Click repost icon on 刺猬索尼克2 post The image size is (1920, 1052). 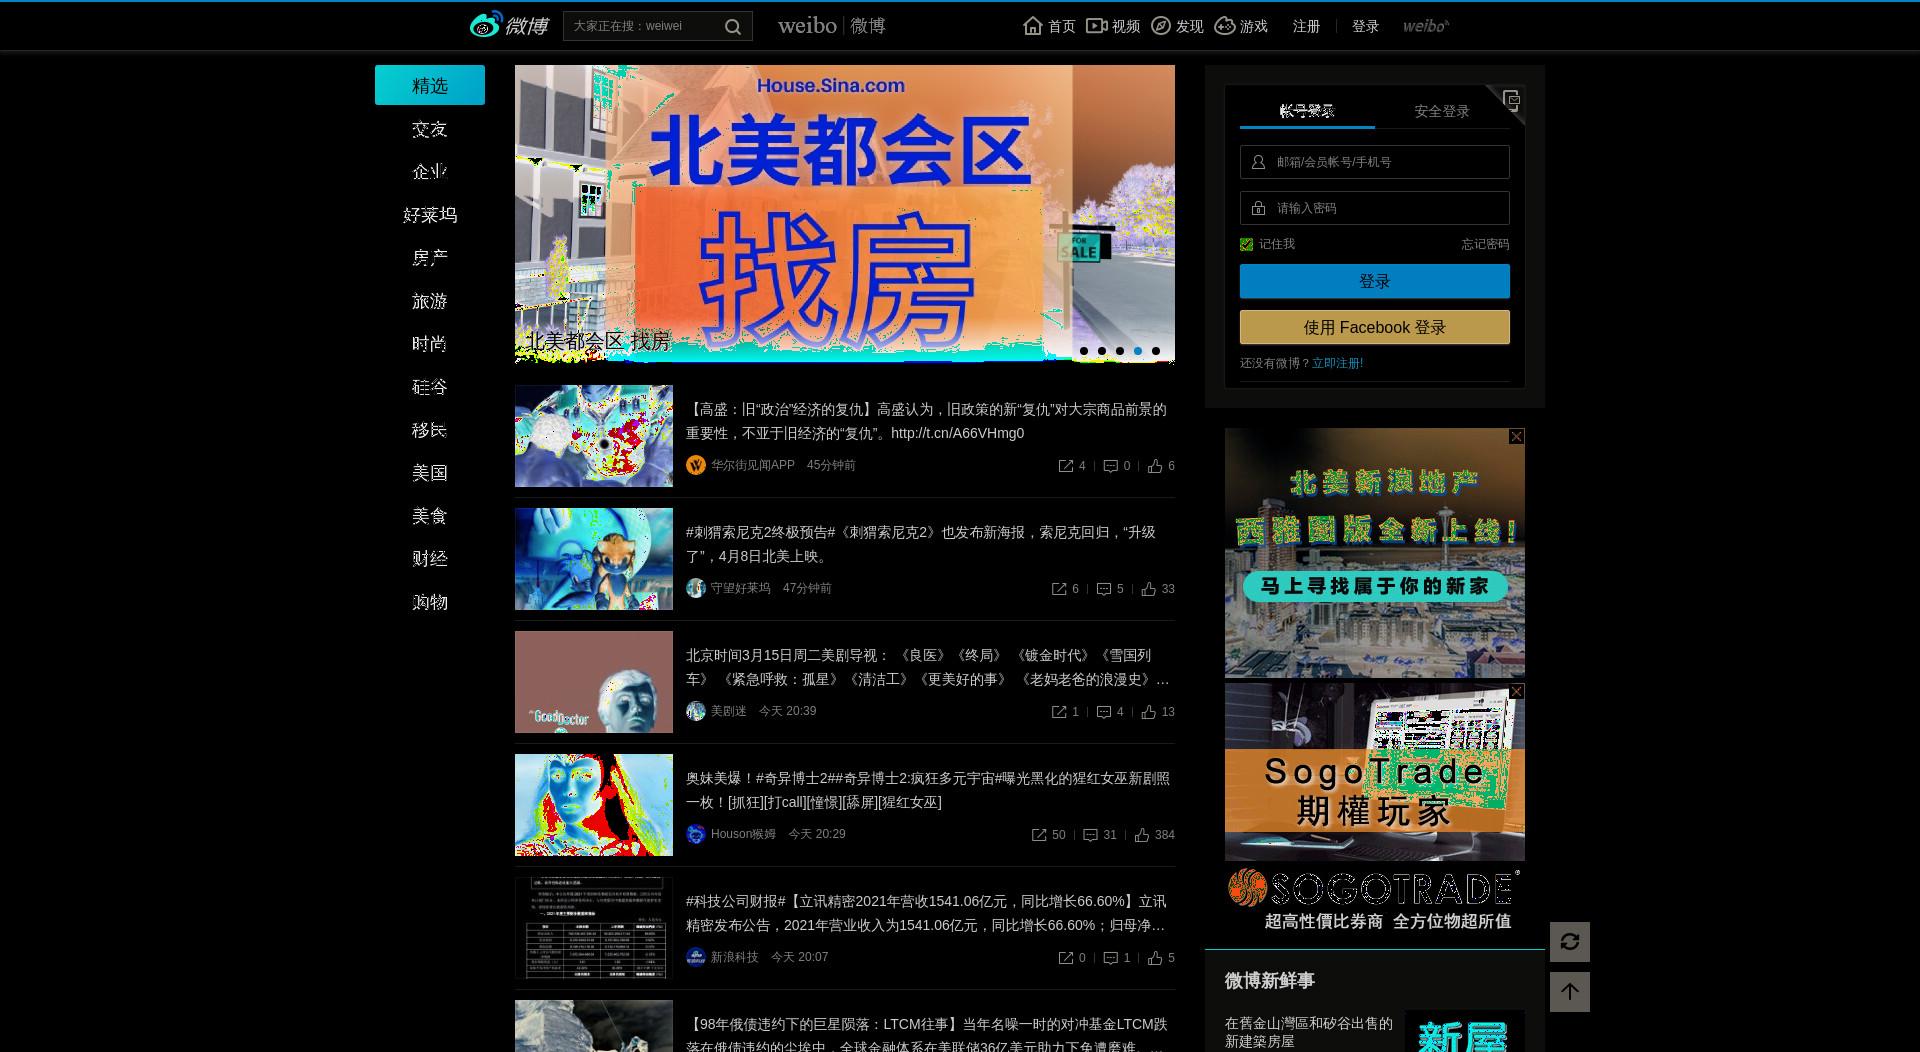[1059, 589]
